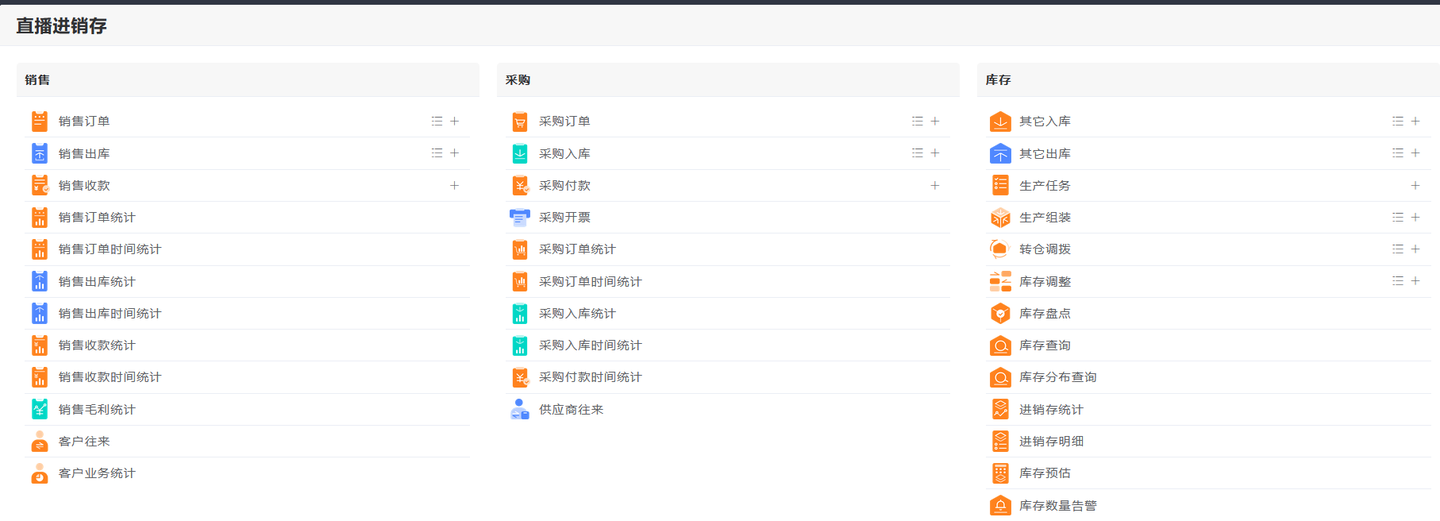Image resolution: width=1440 pixels, height=521 pixels.
Task: Go to 供应商往来 page
Action: click(x=571, y=410)
